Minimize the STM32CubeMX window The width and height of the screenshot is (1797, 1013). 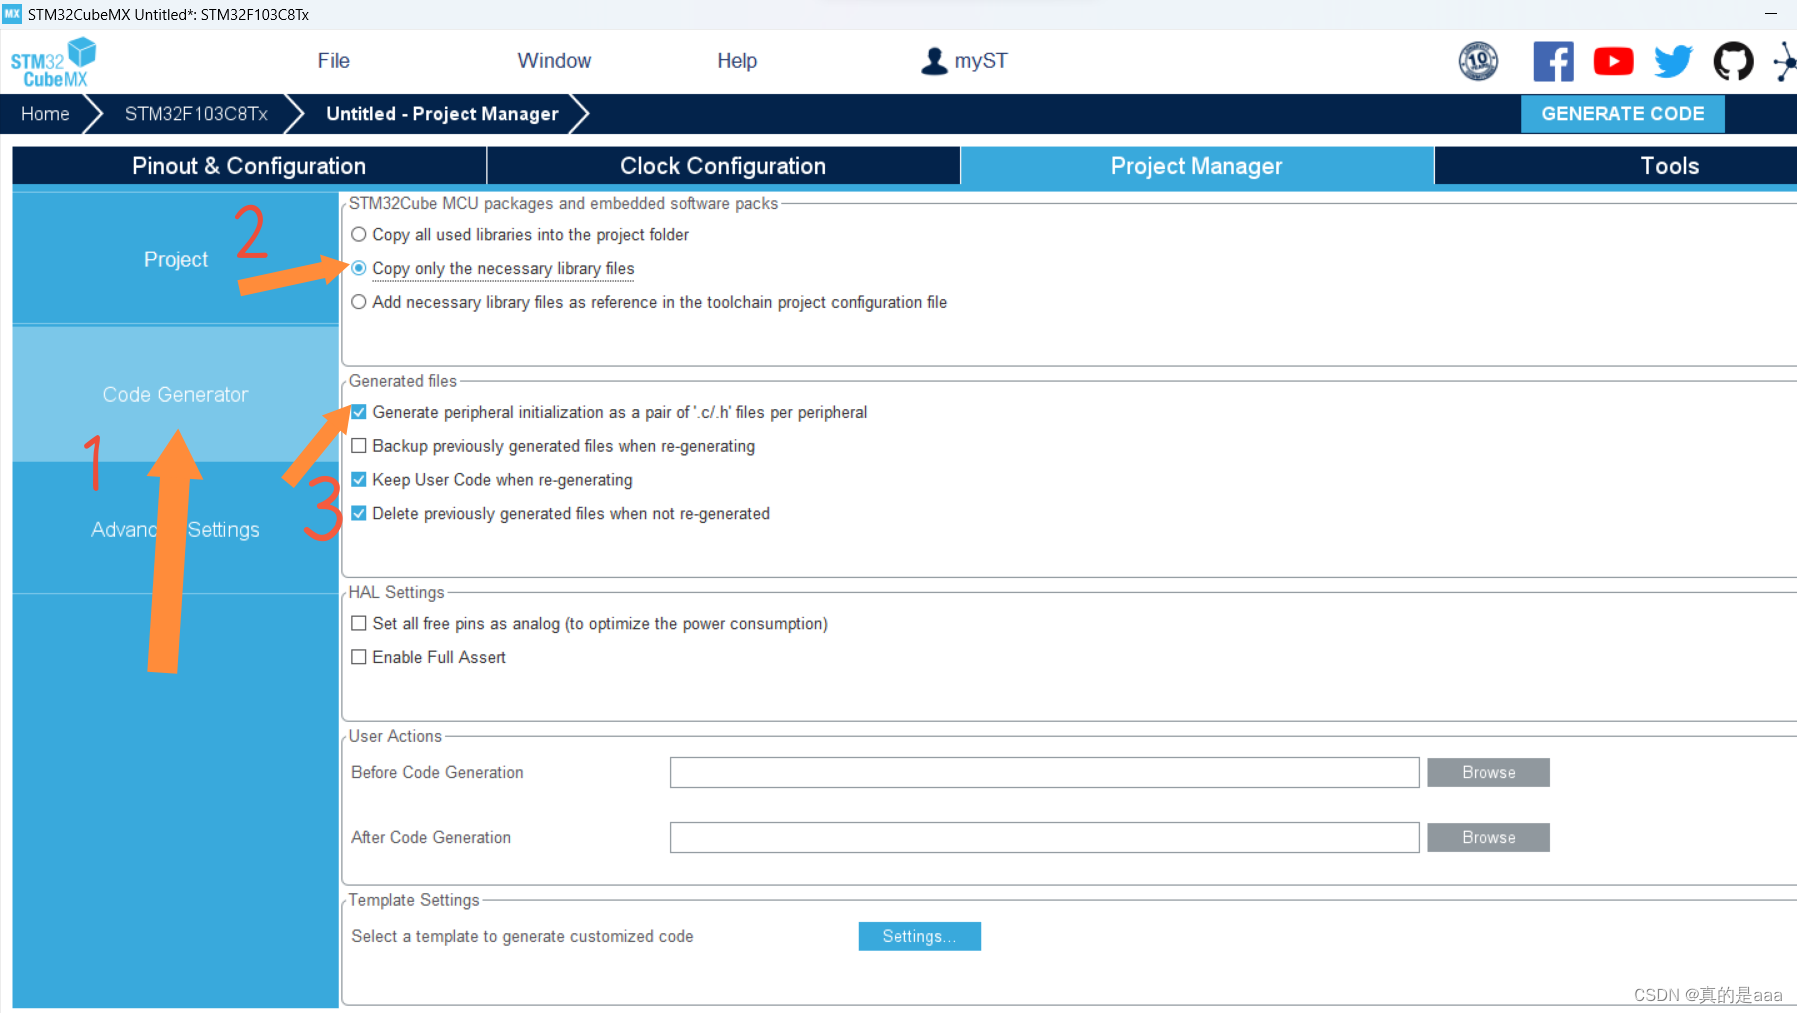point(1770,14)
